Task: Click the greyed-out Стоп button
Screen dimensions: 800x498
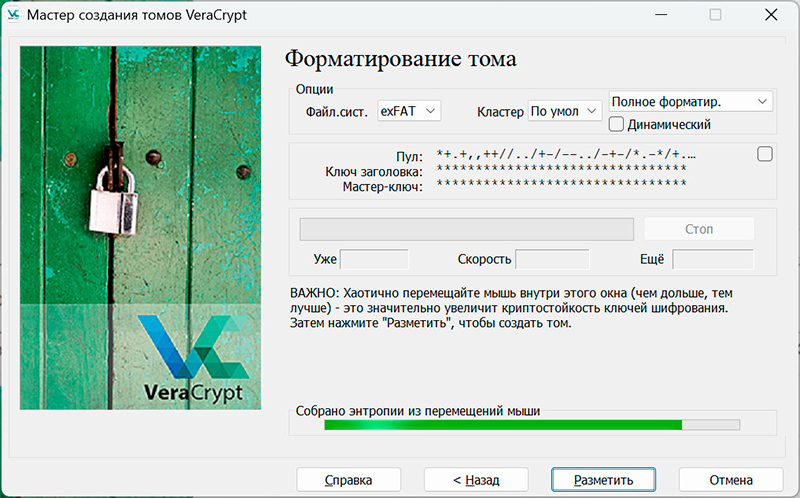Action: pos(698,229)
